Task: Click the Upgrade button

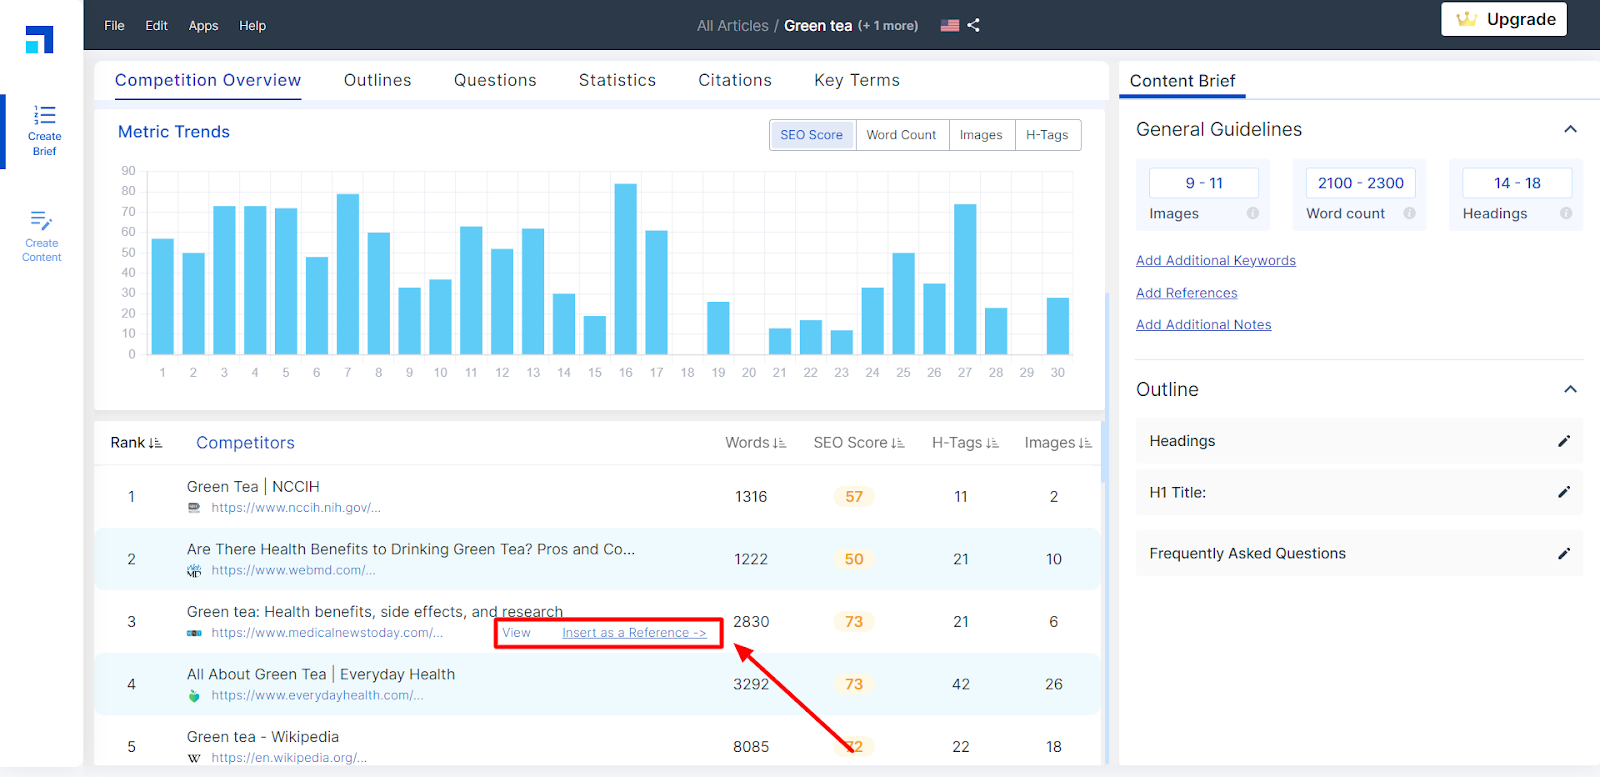Action: (1504, 19)
